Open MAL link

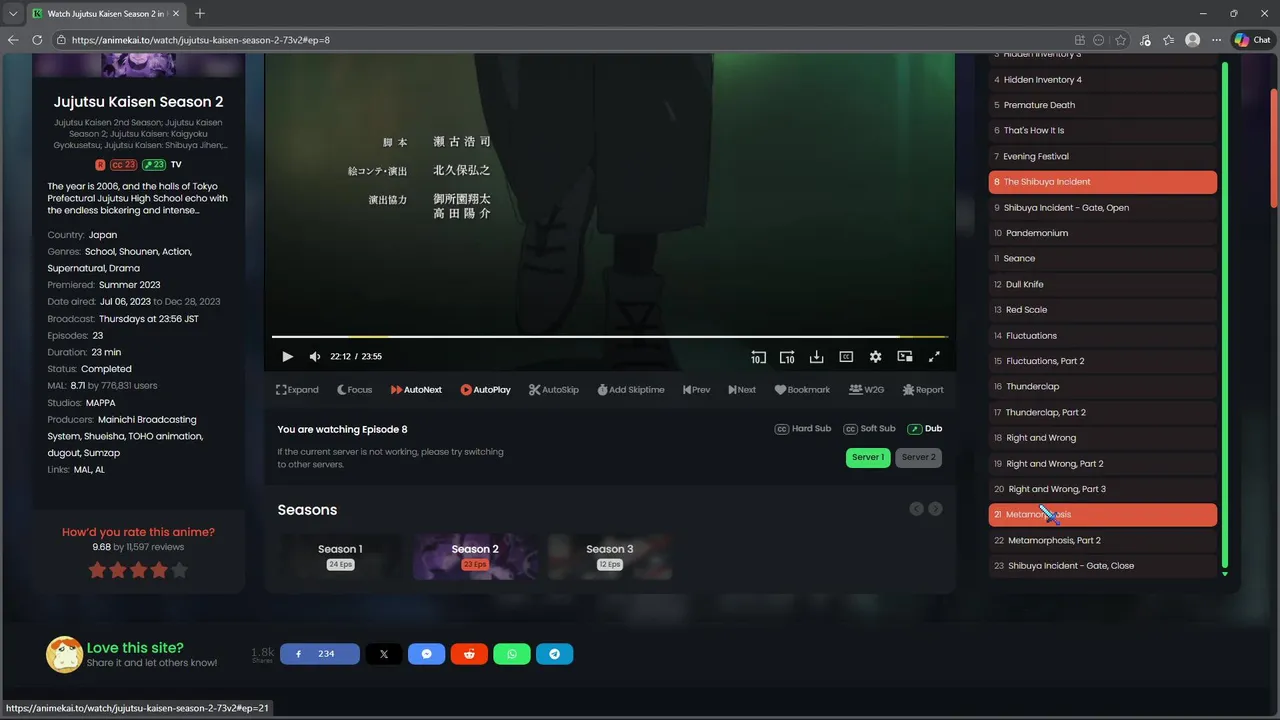pyautogui.click(x=83, y=470)
